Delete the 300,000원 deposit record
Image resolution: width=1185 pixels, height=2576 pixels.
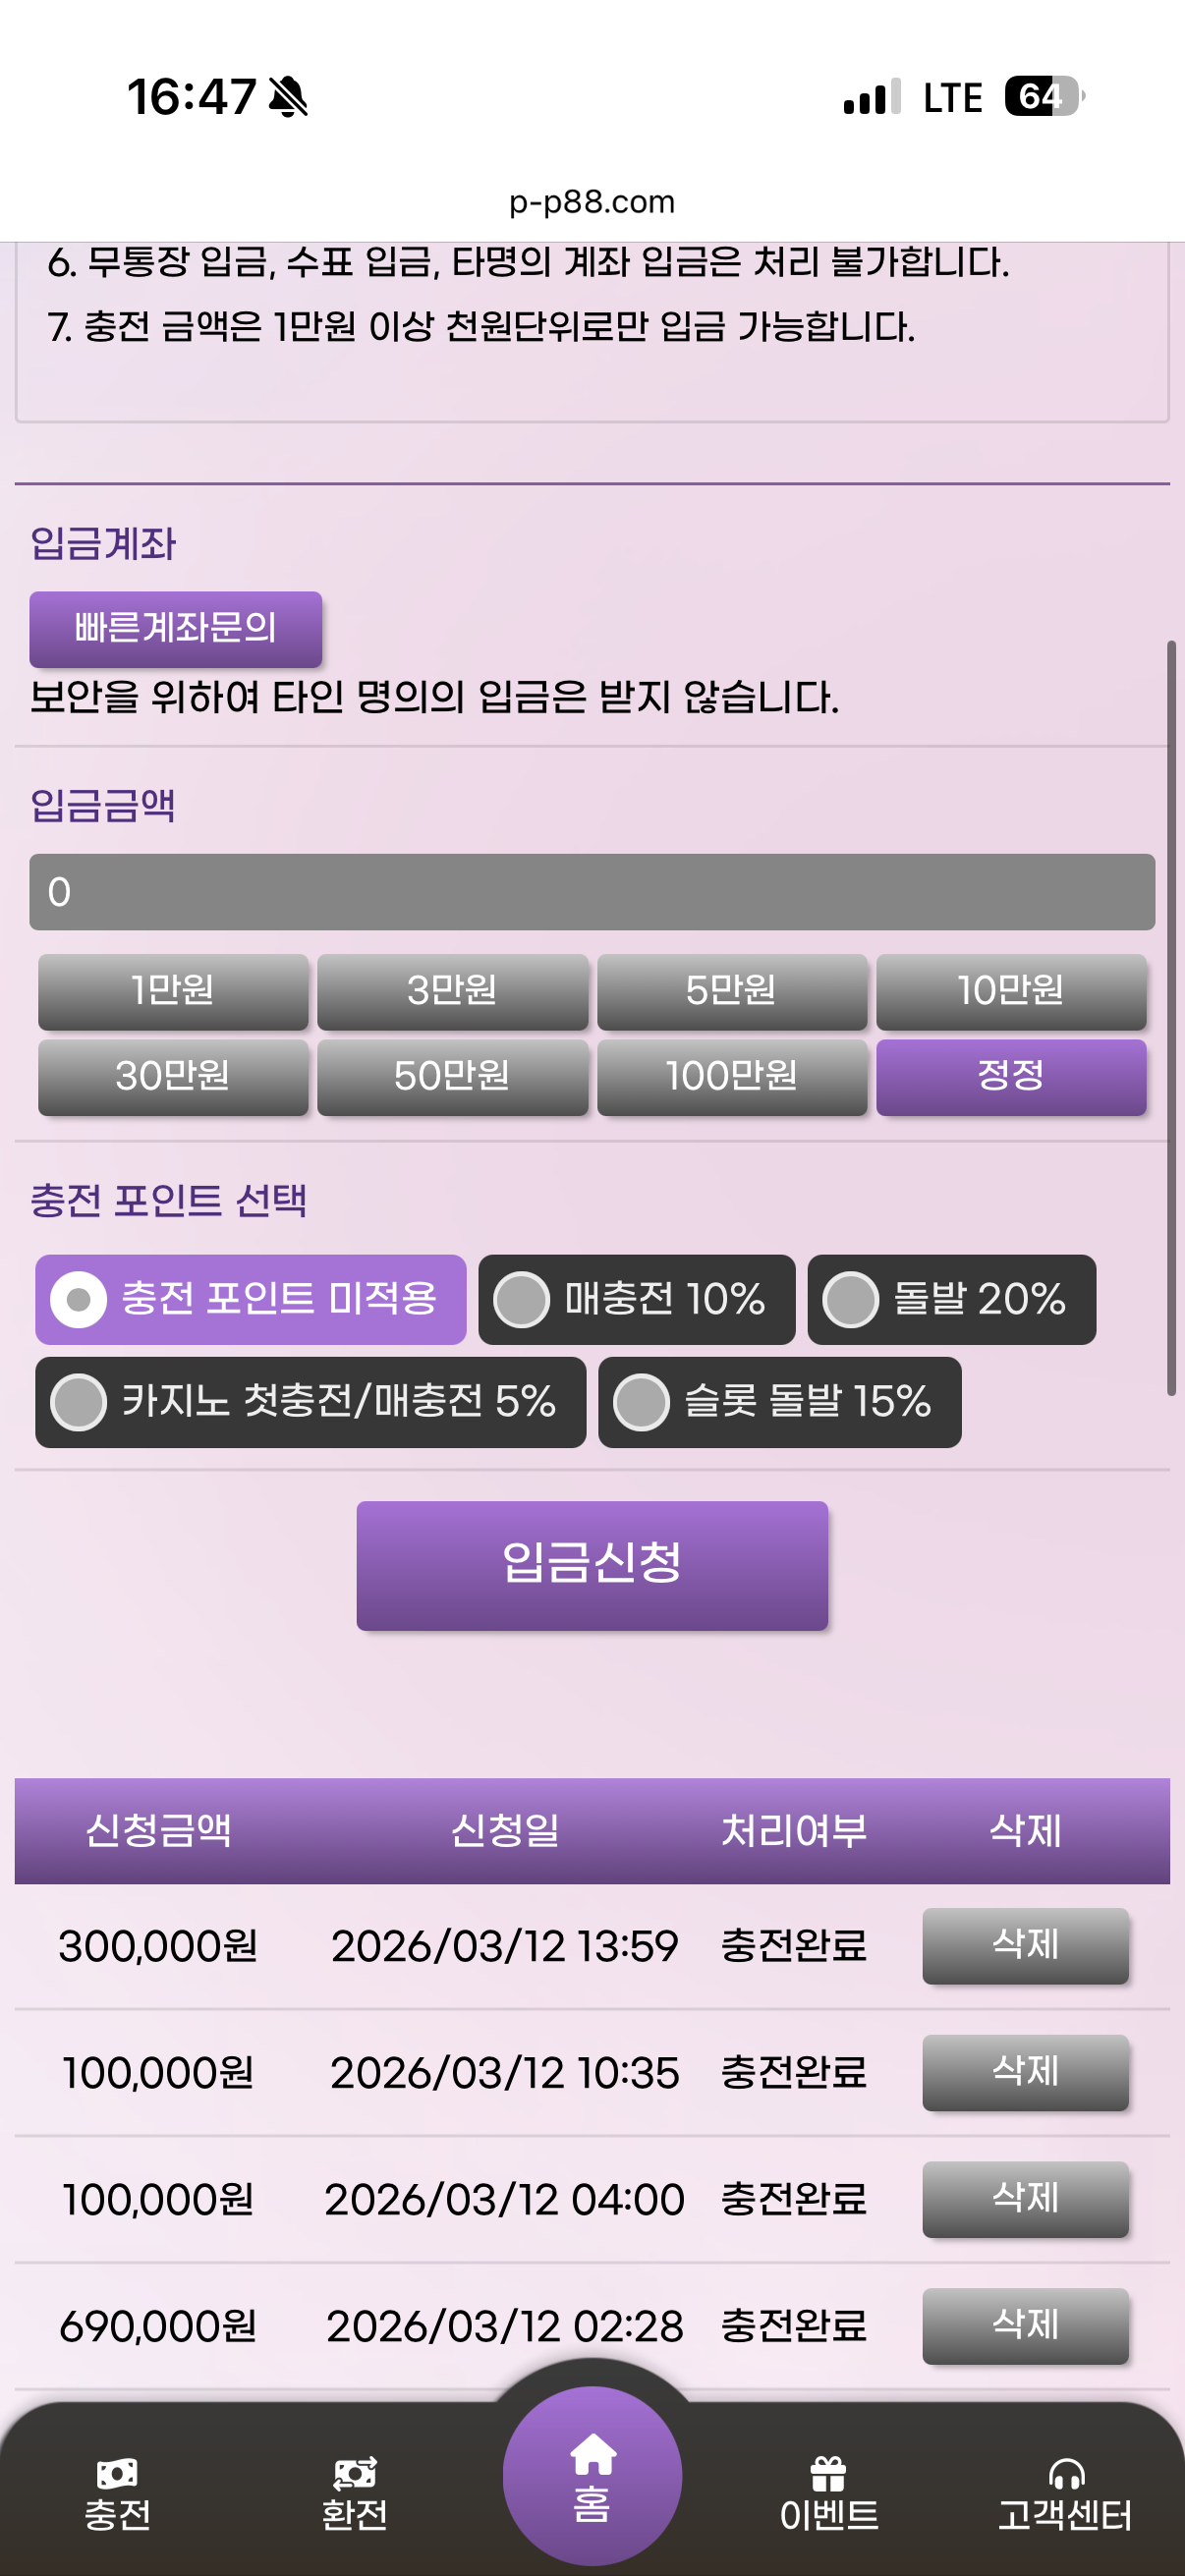(1025, 1945)
